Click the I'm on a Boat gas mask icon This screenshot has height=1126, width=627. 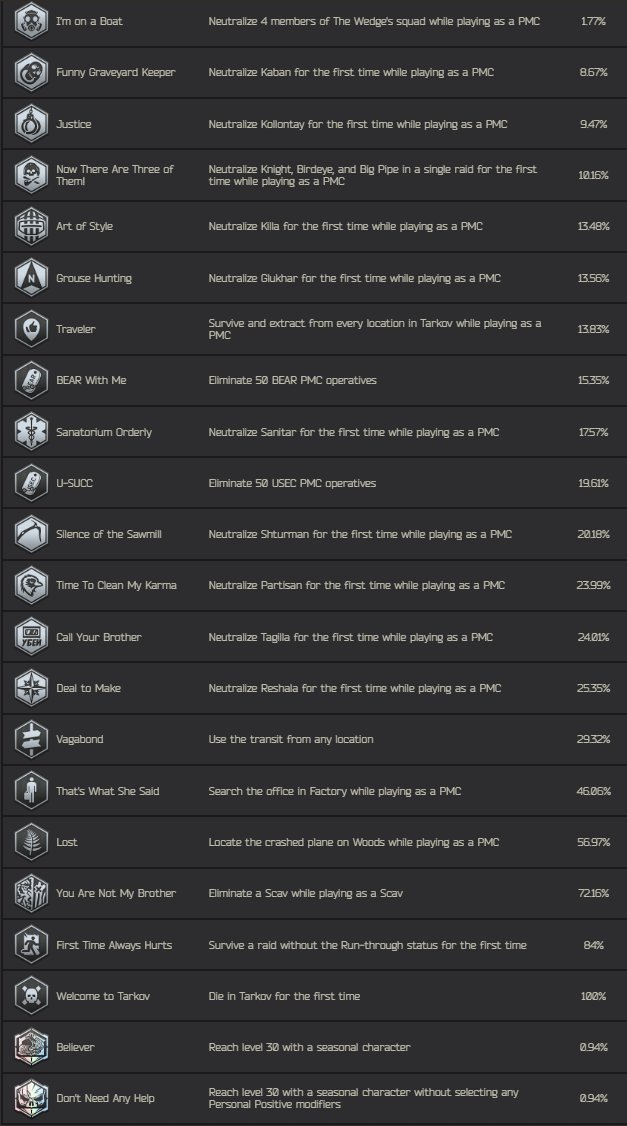tap(32, 21)
